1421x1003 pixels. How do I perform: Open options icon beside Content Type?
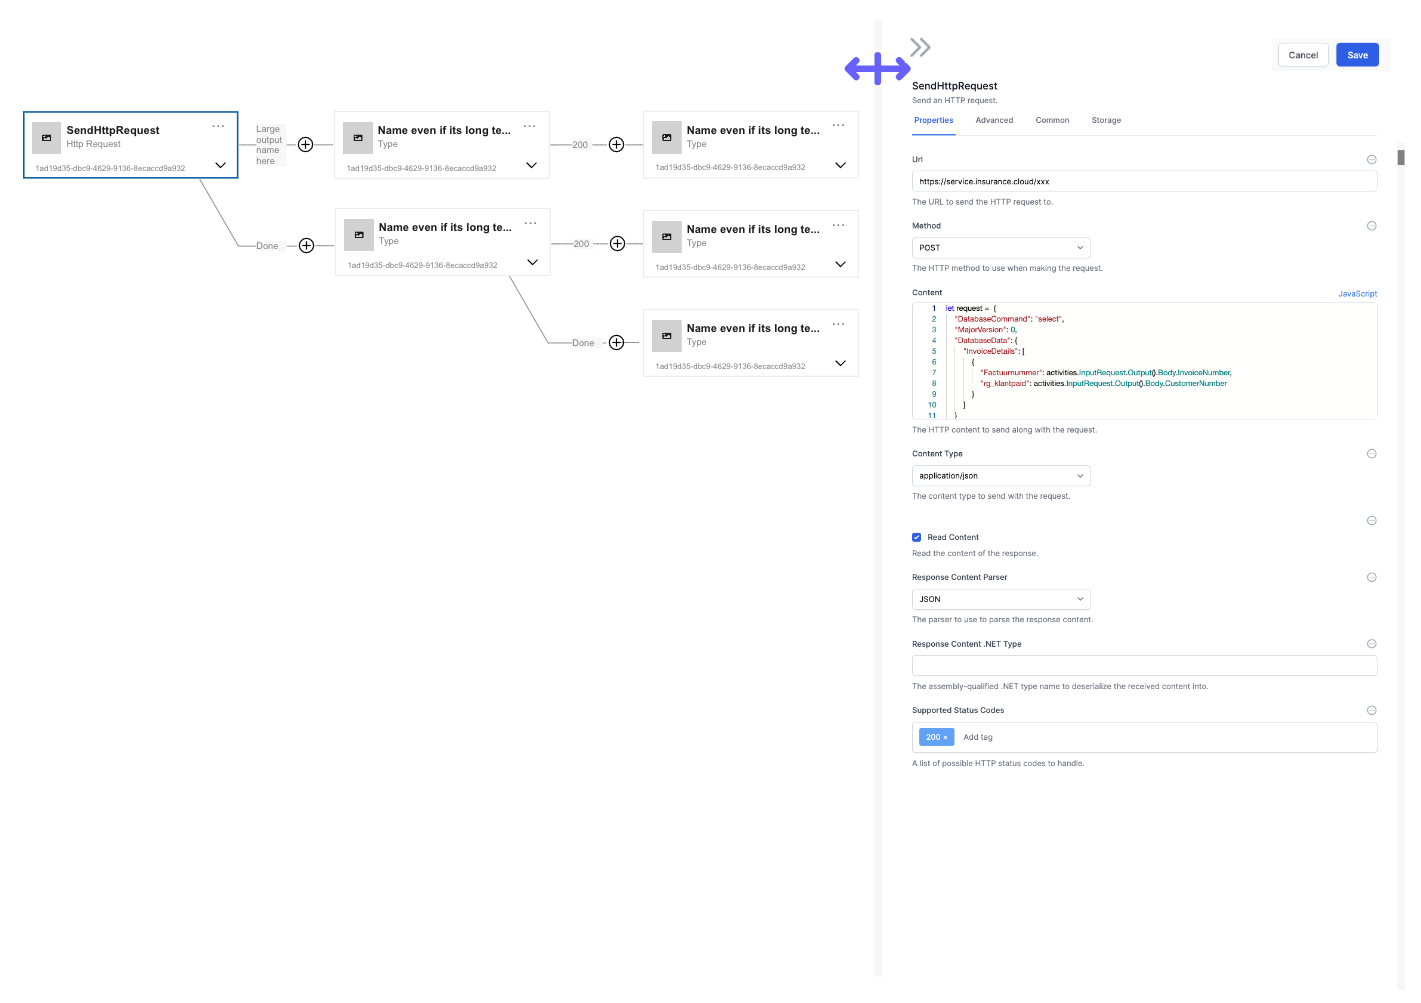tap(1372, 454)
